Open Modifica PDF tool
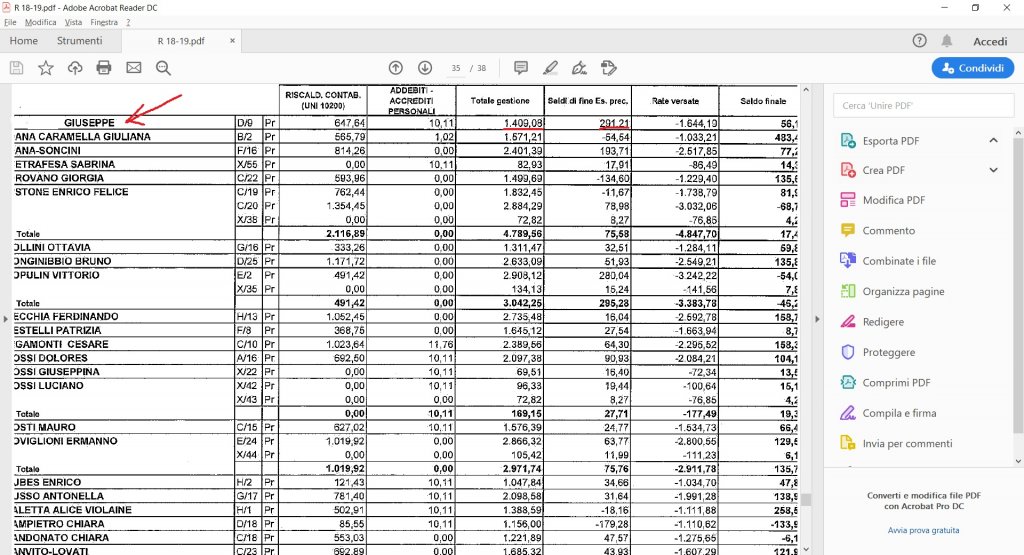Screen dimensions: 1024x555 [x=893, y=200]
